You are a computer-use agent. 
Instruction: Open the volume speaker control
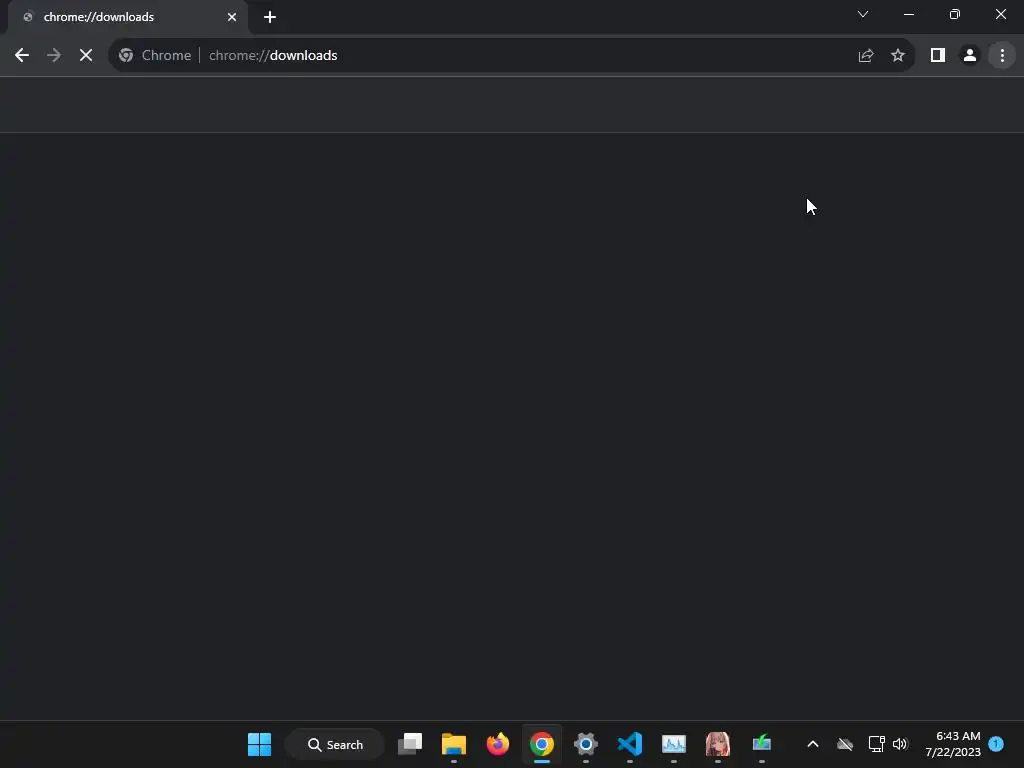tap(901, 744)
